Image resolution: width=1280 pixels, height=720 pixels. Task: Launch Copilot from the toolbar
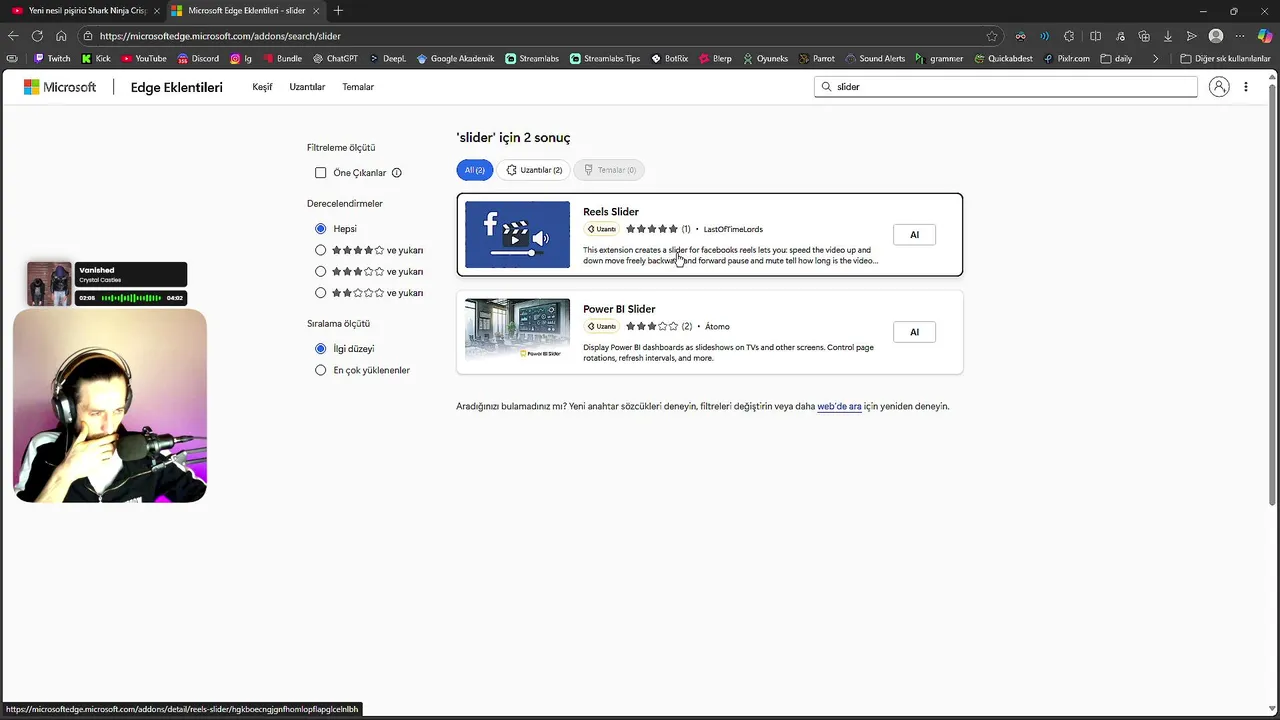coord(1265,36)
